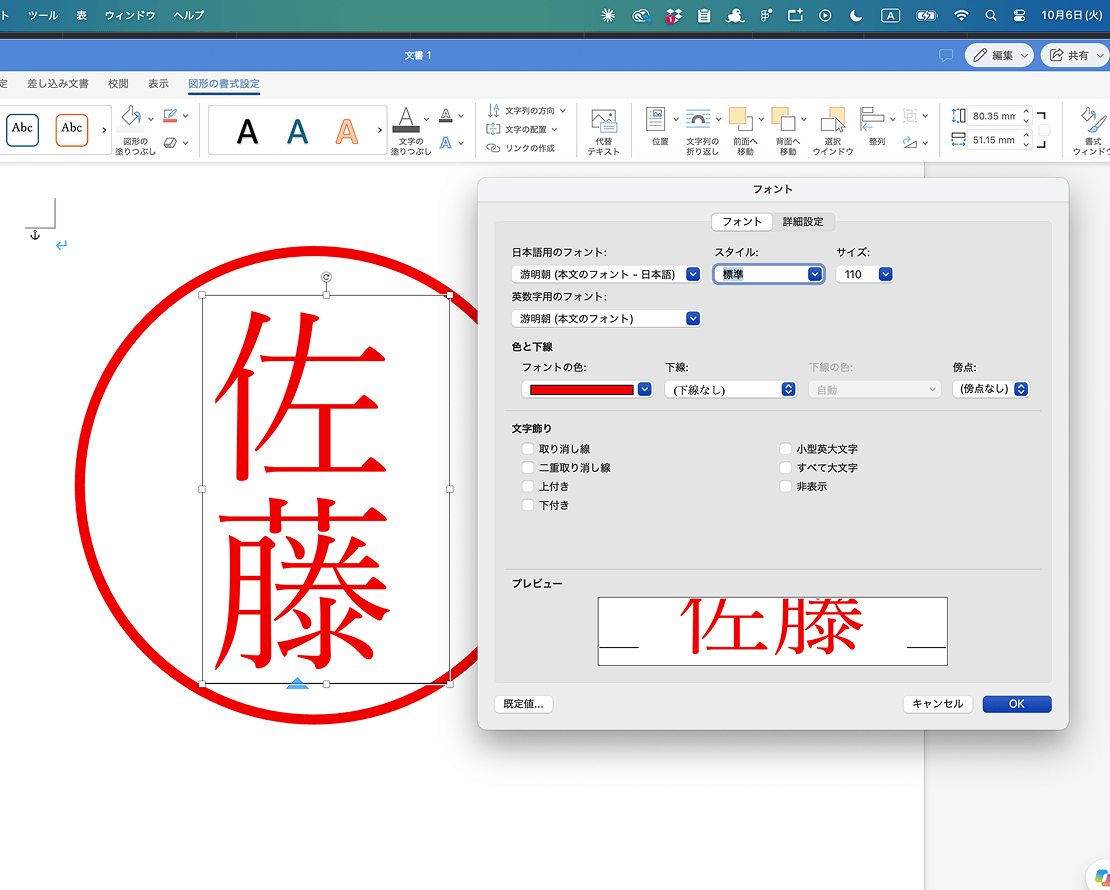
Task: Click the shape effects eraser-like icon
Action: (170, 143)
